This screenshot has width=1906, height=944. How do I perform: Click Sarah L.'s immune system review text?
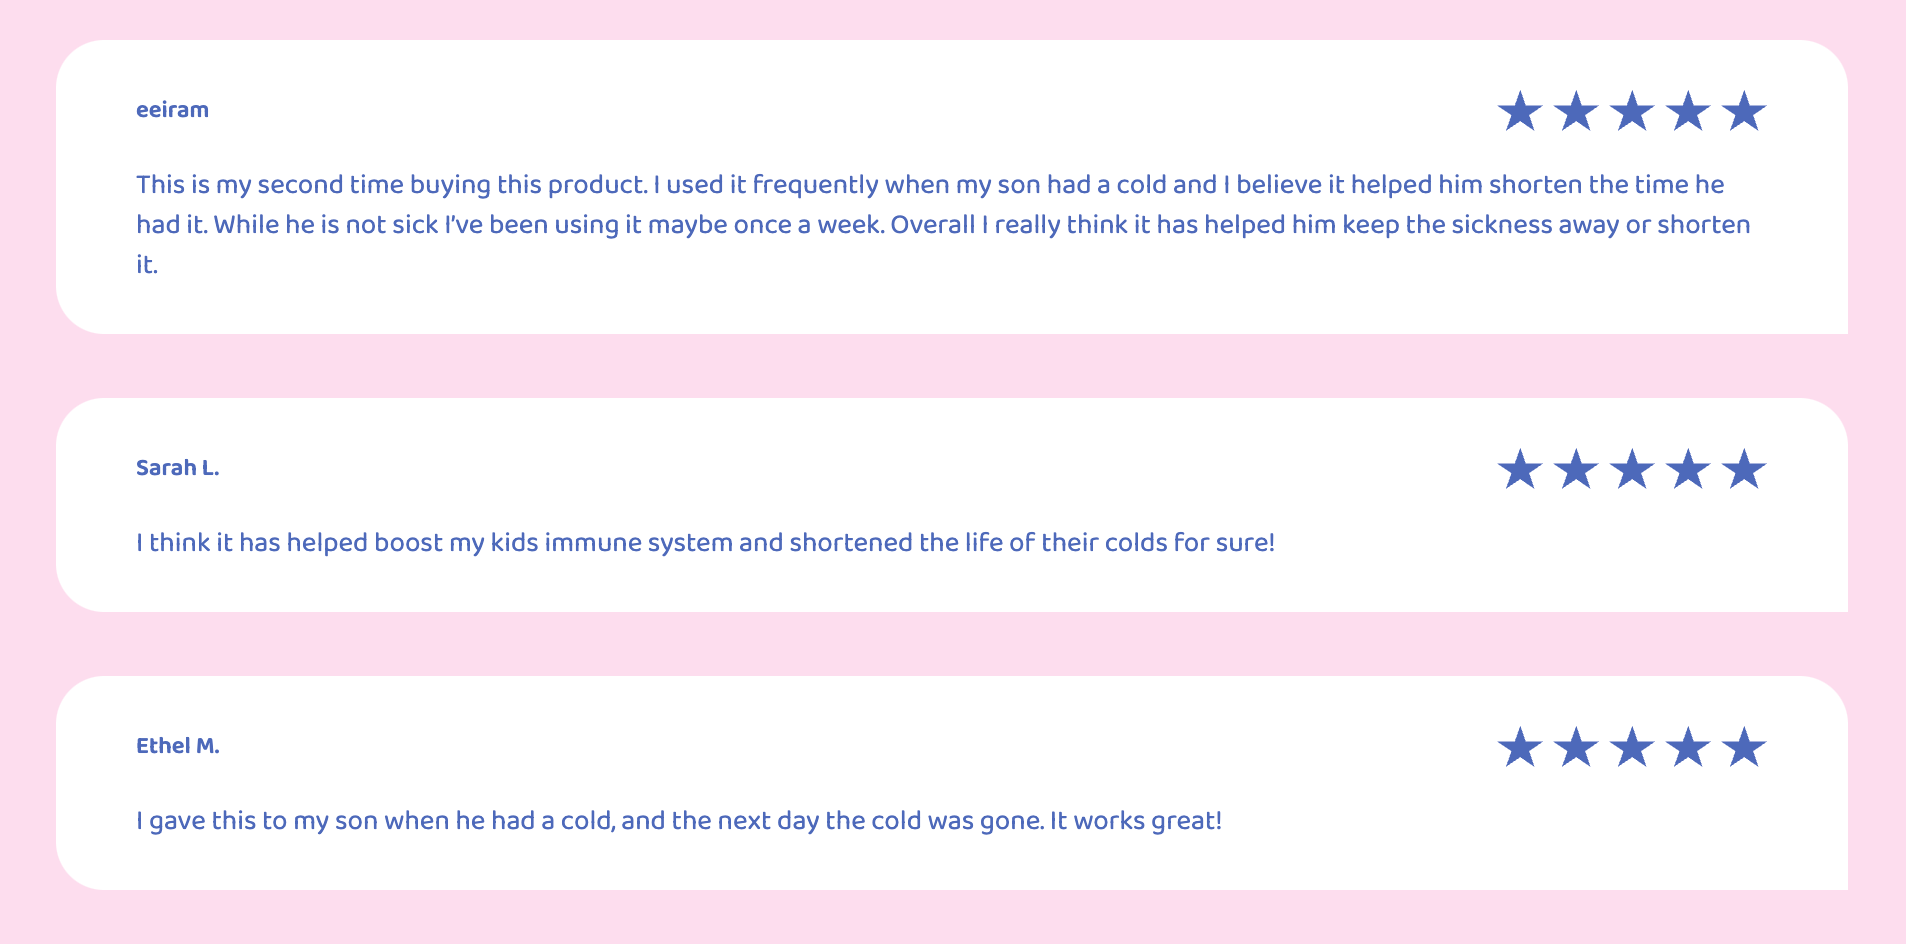point(705,543)
